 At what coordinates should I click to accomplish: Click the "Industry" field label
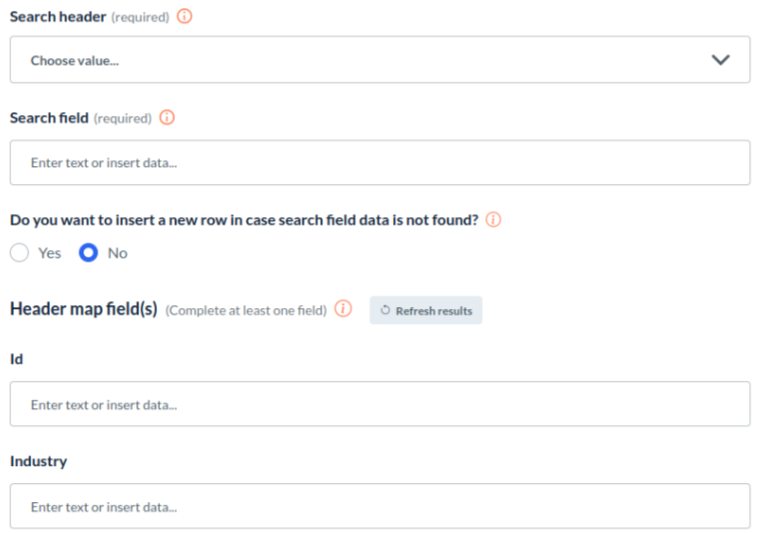38,461
